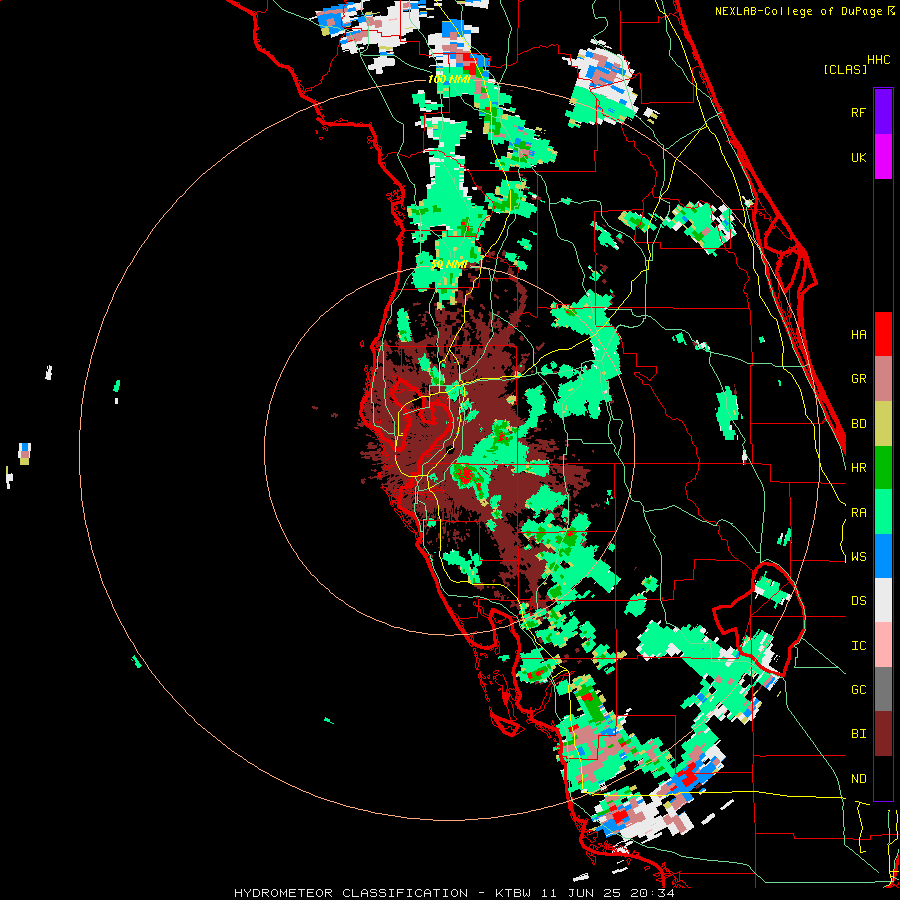Click the 'RF' legend label

click(858, 112)
